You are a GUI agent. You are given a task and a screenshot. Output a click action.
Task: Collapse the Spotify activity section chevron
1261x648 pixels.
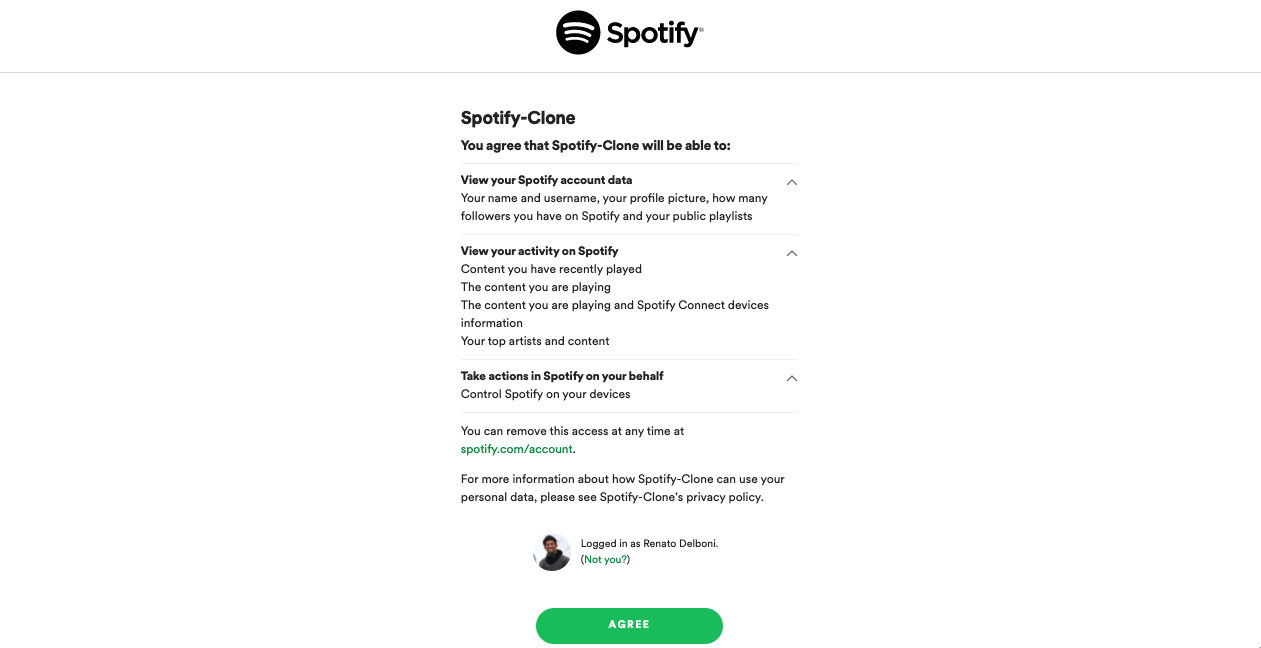pyautogui.click(x=791, y=253)
